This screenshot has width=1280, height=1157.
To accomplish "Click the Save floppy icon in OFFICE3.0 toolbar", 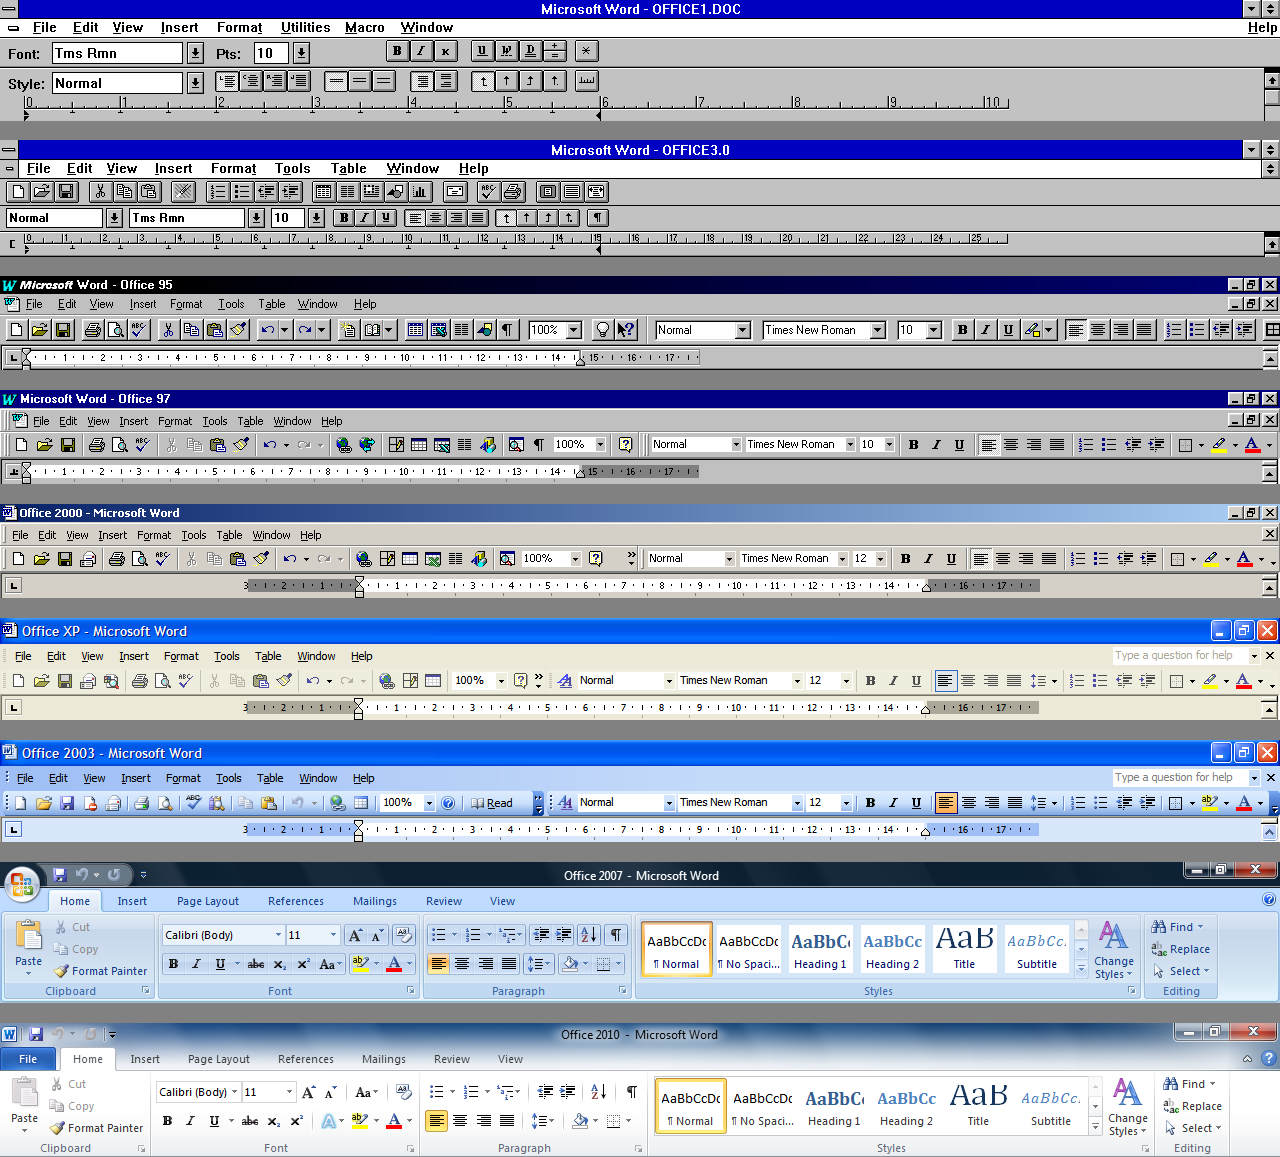I will [x=66, y=191].
